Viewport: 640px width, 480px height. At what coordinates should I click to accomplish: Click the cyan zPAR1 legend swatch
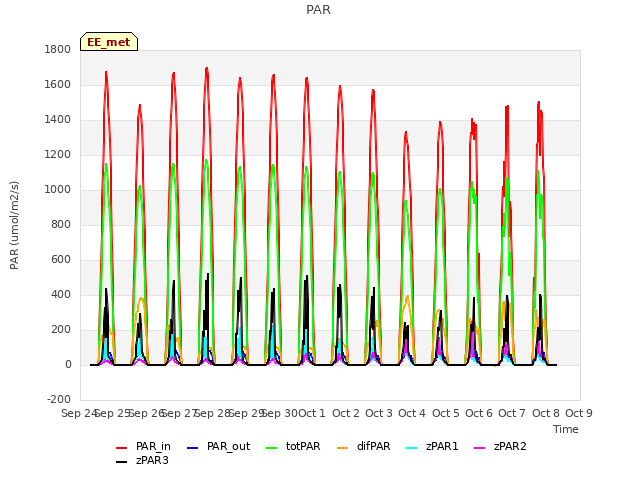(412, 448)
